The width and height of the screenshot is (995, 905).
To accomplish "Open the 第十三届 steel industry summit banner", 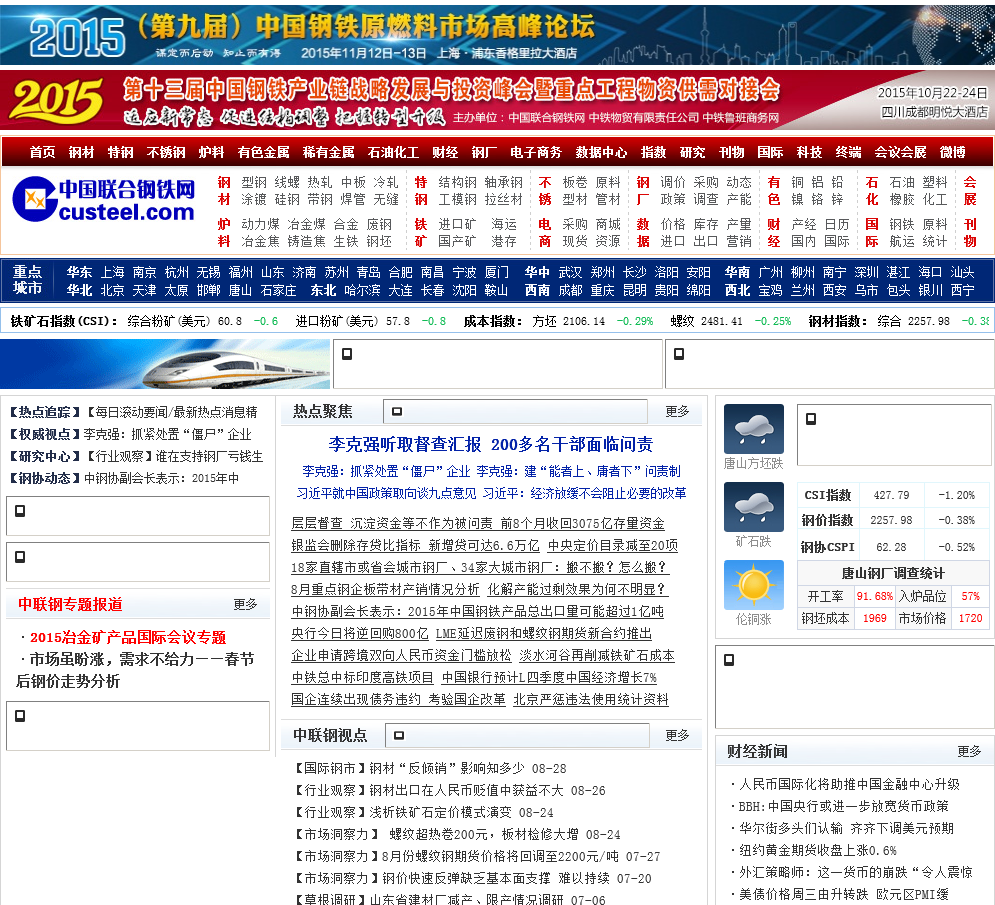I will 498,100.
